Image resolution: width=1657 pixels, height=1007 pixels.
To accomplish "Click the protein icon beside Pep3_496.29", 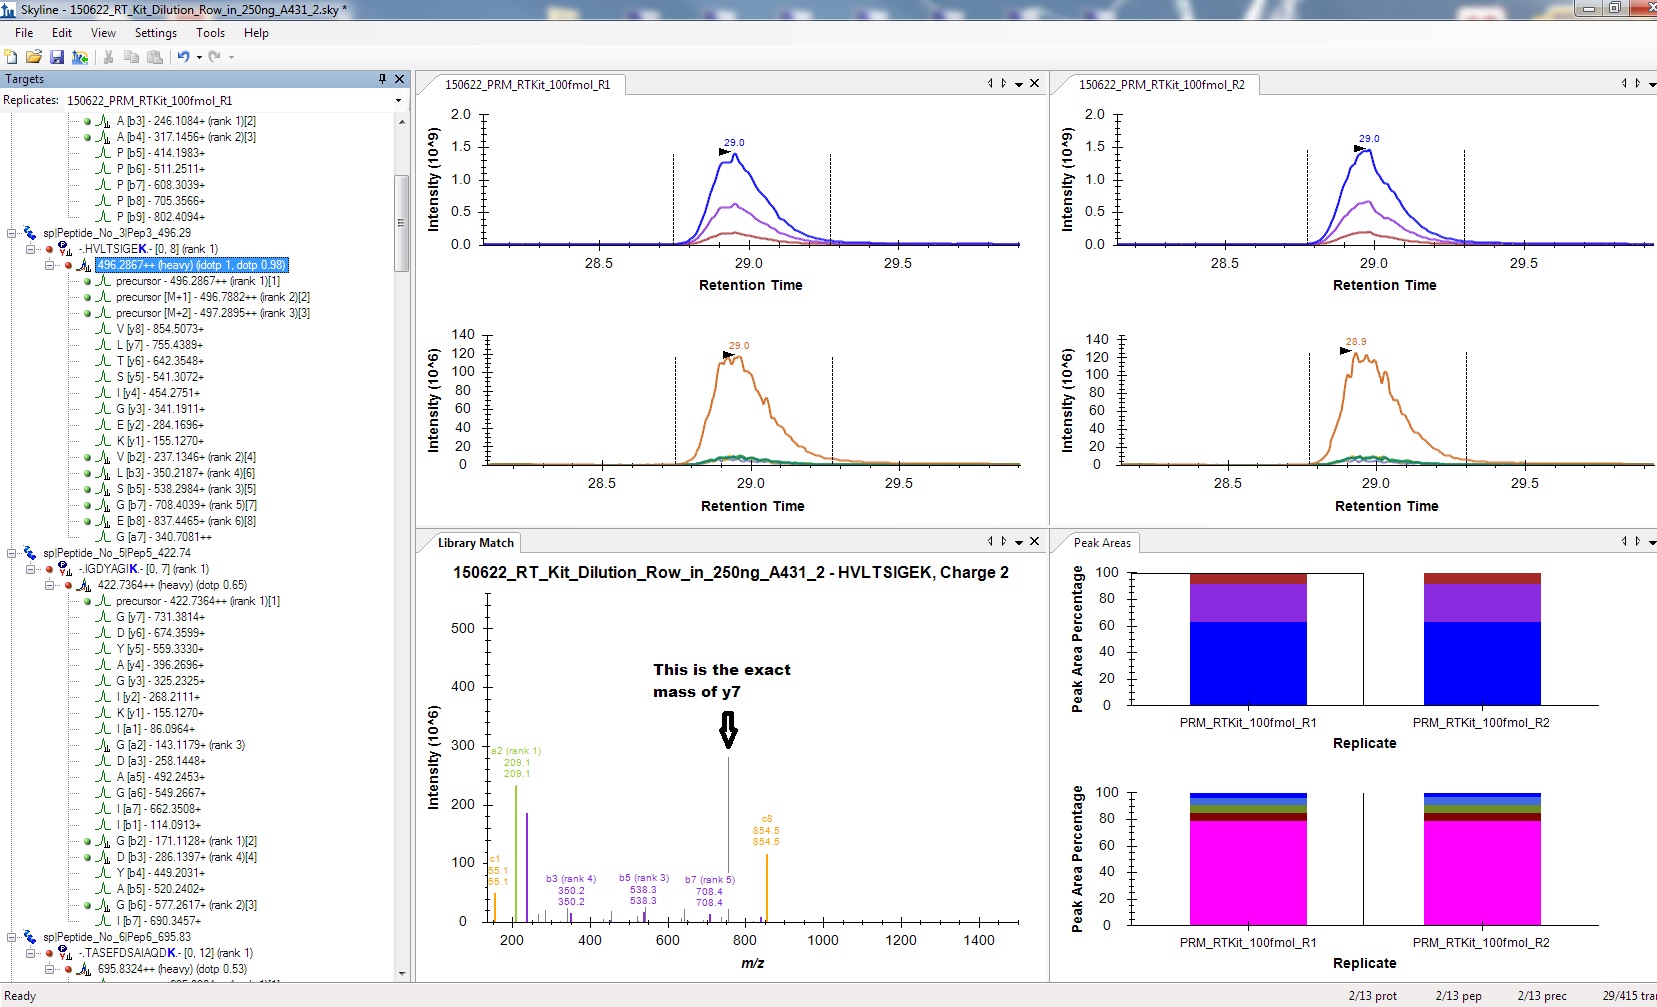I will coord(30,233).
